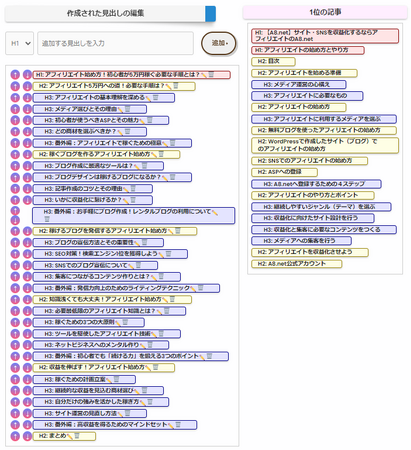Click the 追加 add button

point(219,43)
